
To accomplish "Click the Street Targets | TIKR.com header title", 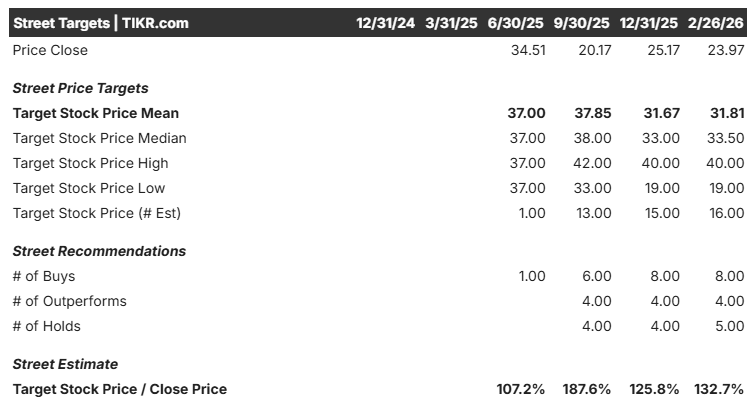I will (100, 23).
